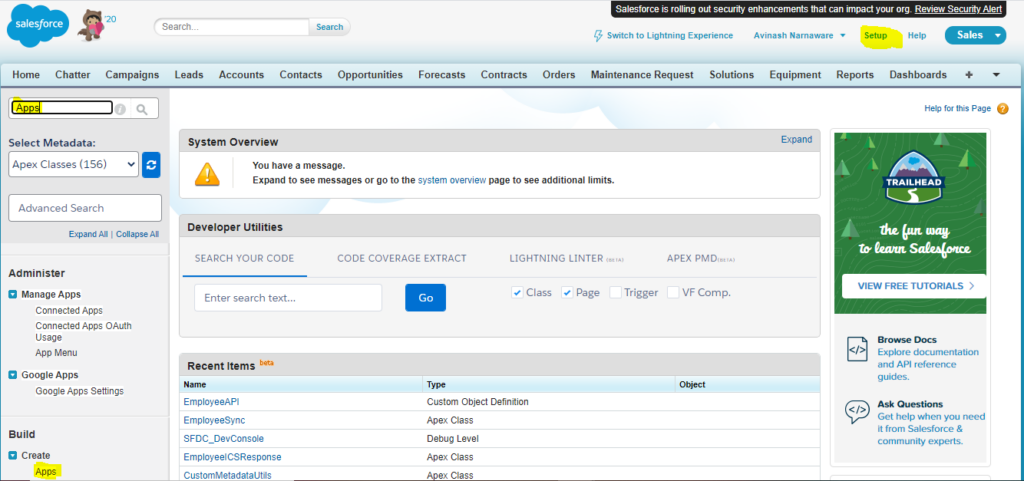Click Switch to Lightning Experience link
This screenshot has height=481, width=1024.
(669, 36)
